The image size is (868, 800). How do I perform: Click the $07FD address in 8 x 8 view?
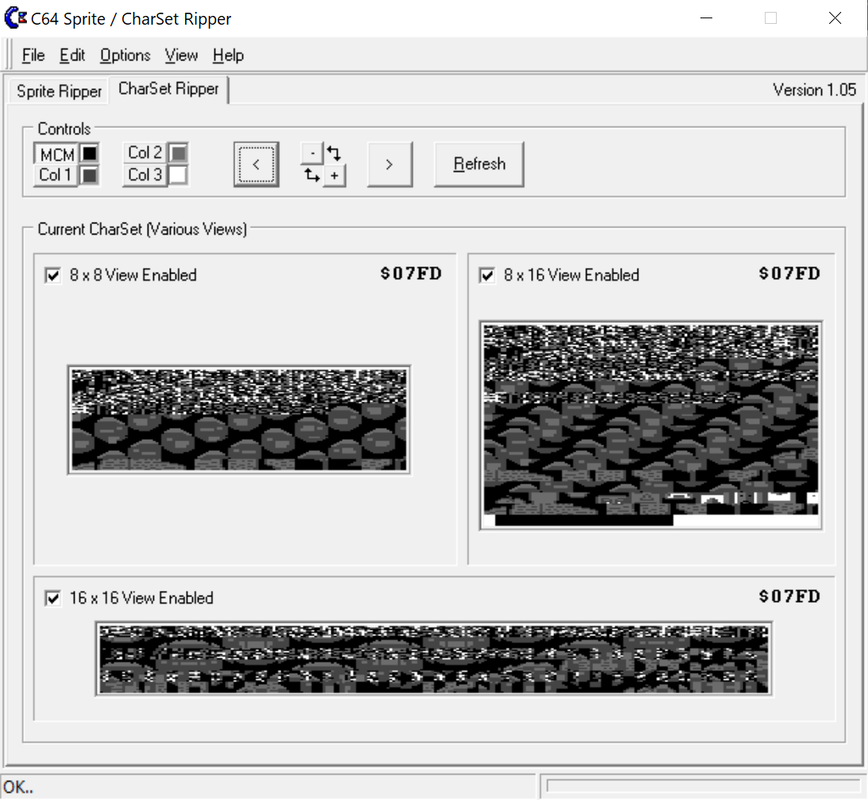[411, 274]
